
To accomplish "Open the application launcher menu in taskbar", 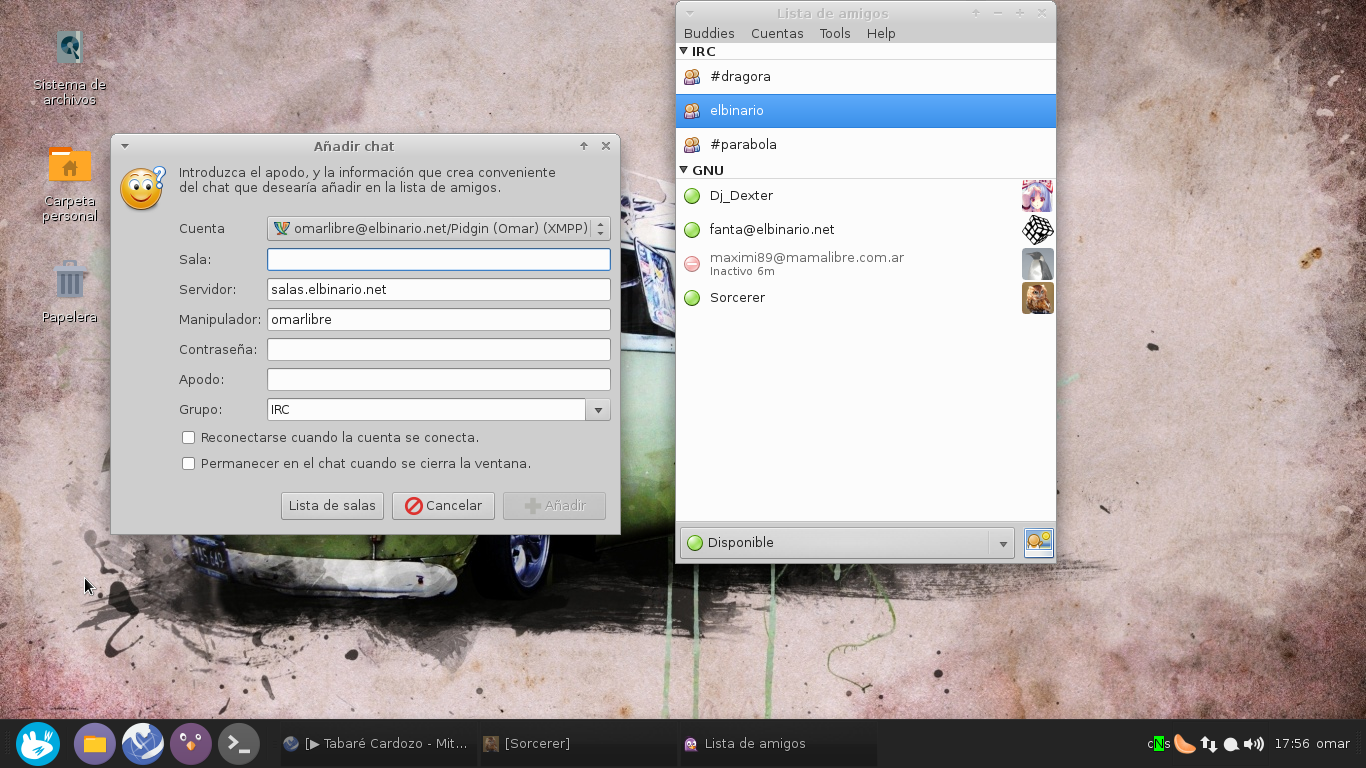I will pos(38,744).
